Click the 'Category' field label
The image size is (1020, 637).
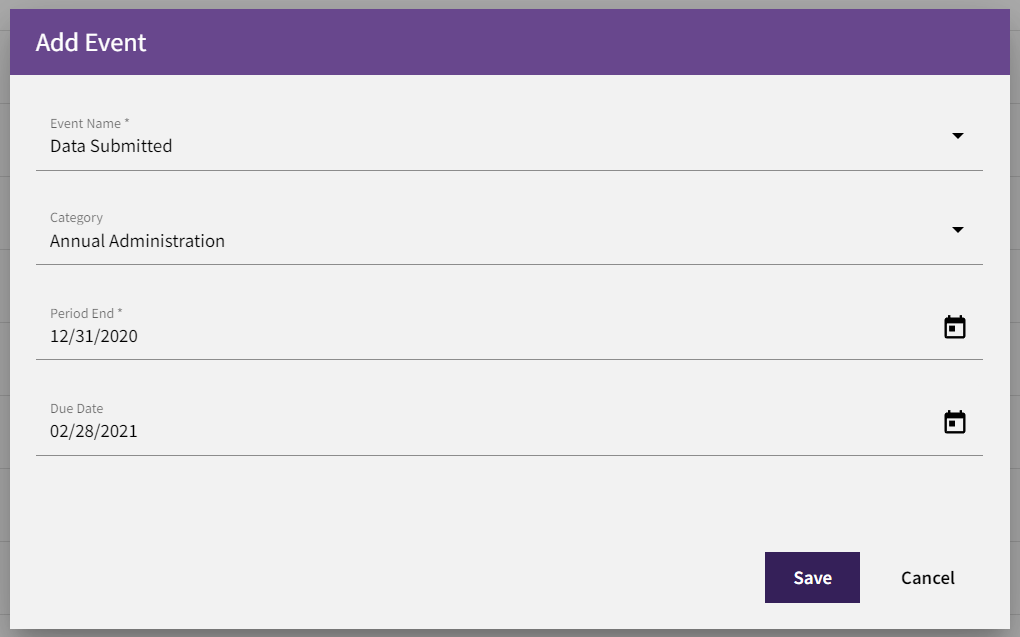pyautogui.click(x=76, y=217)
